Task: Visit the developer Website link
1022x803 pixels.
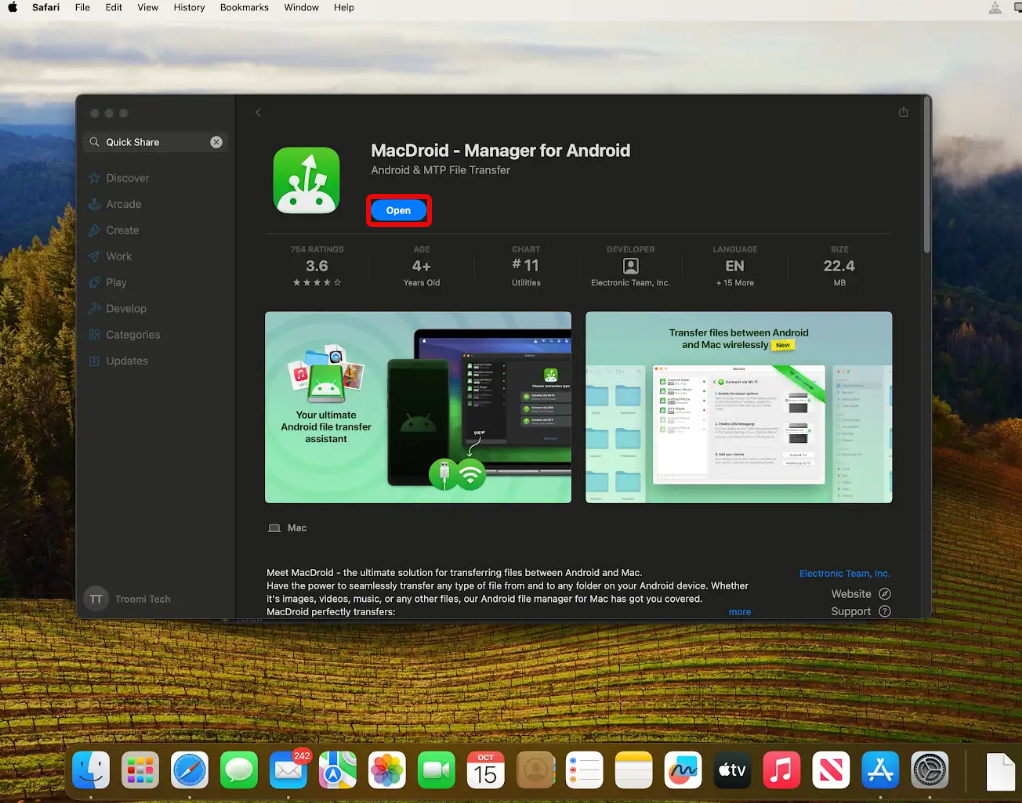Action: tap(860, 594)
